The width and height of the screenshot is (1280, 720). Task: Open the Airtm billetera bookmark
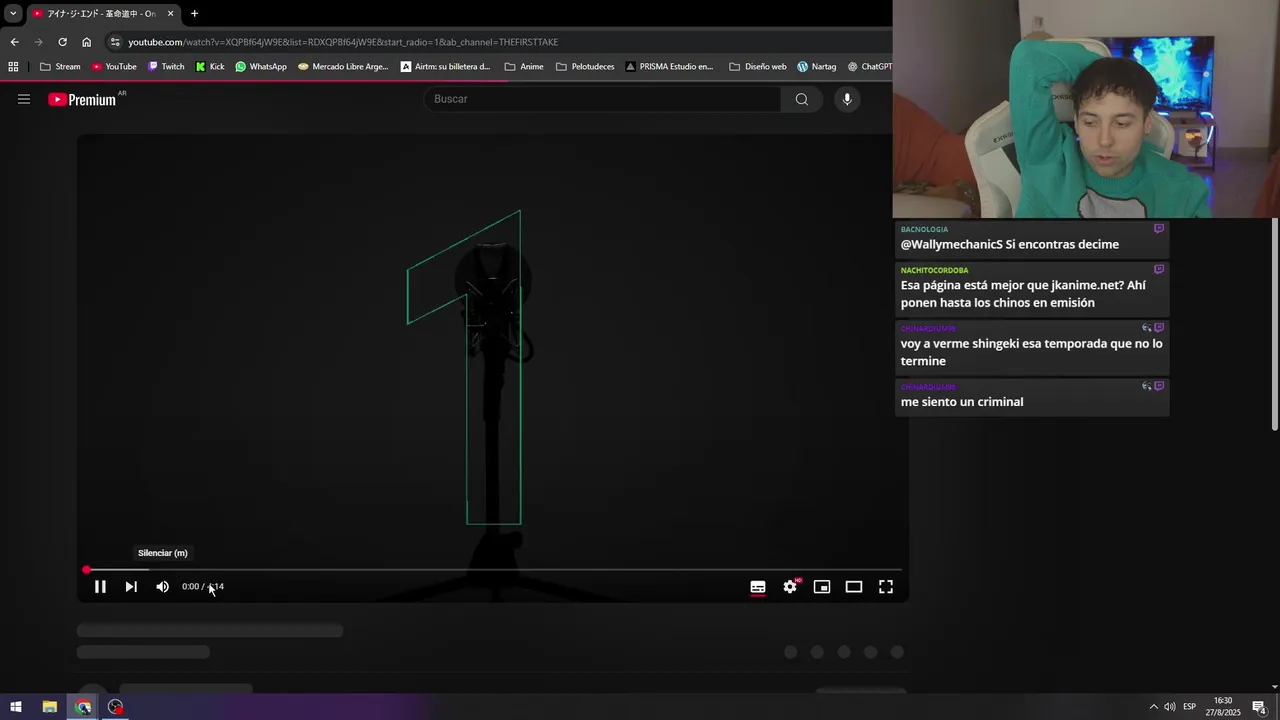pos(446,67)
